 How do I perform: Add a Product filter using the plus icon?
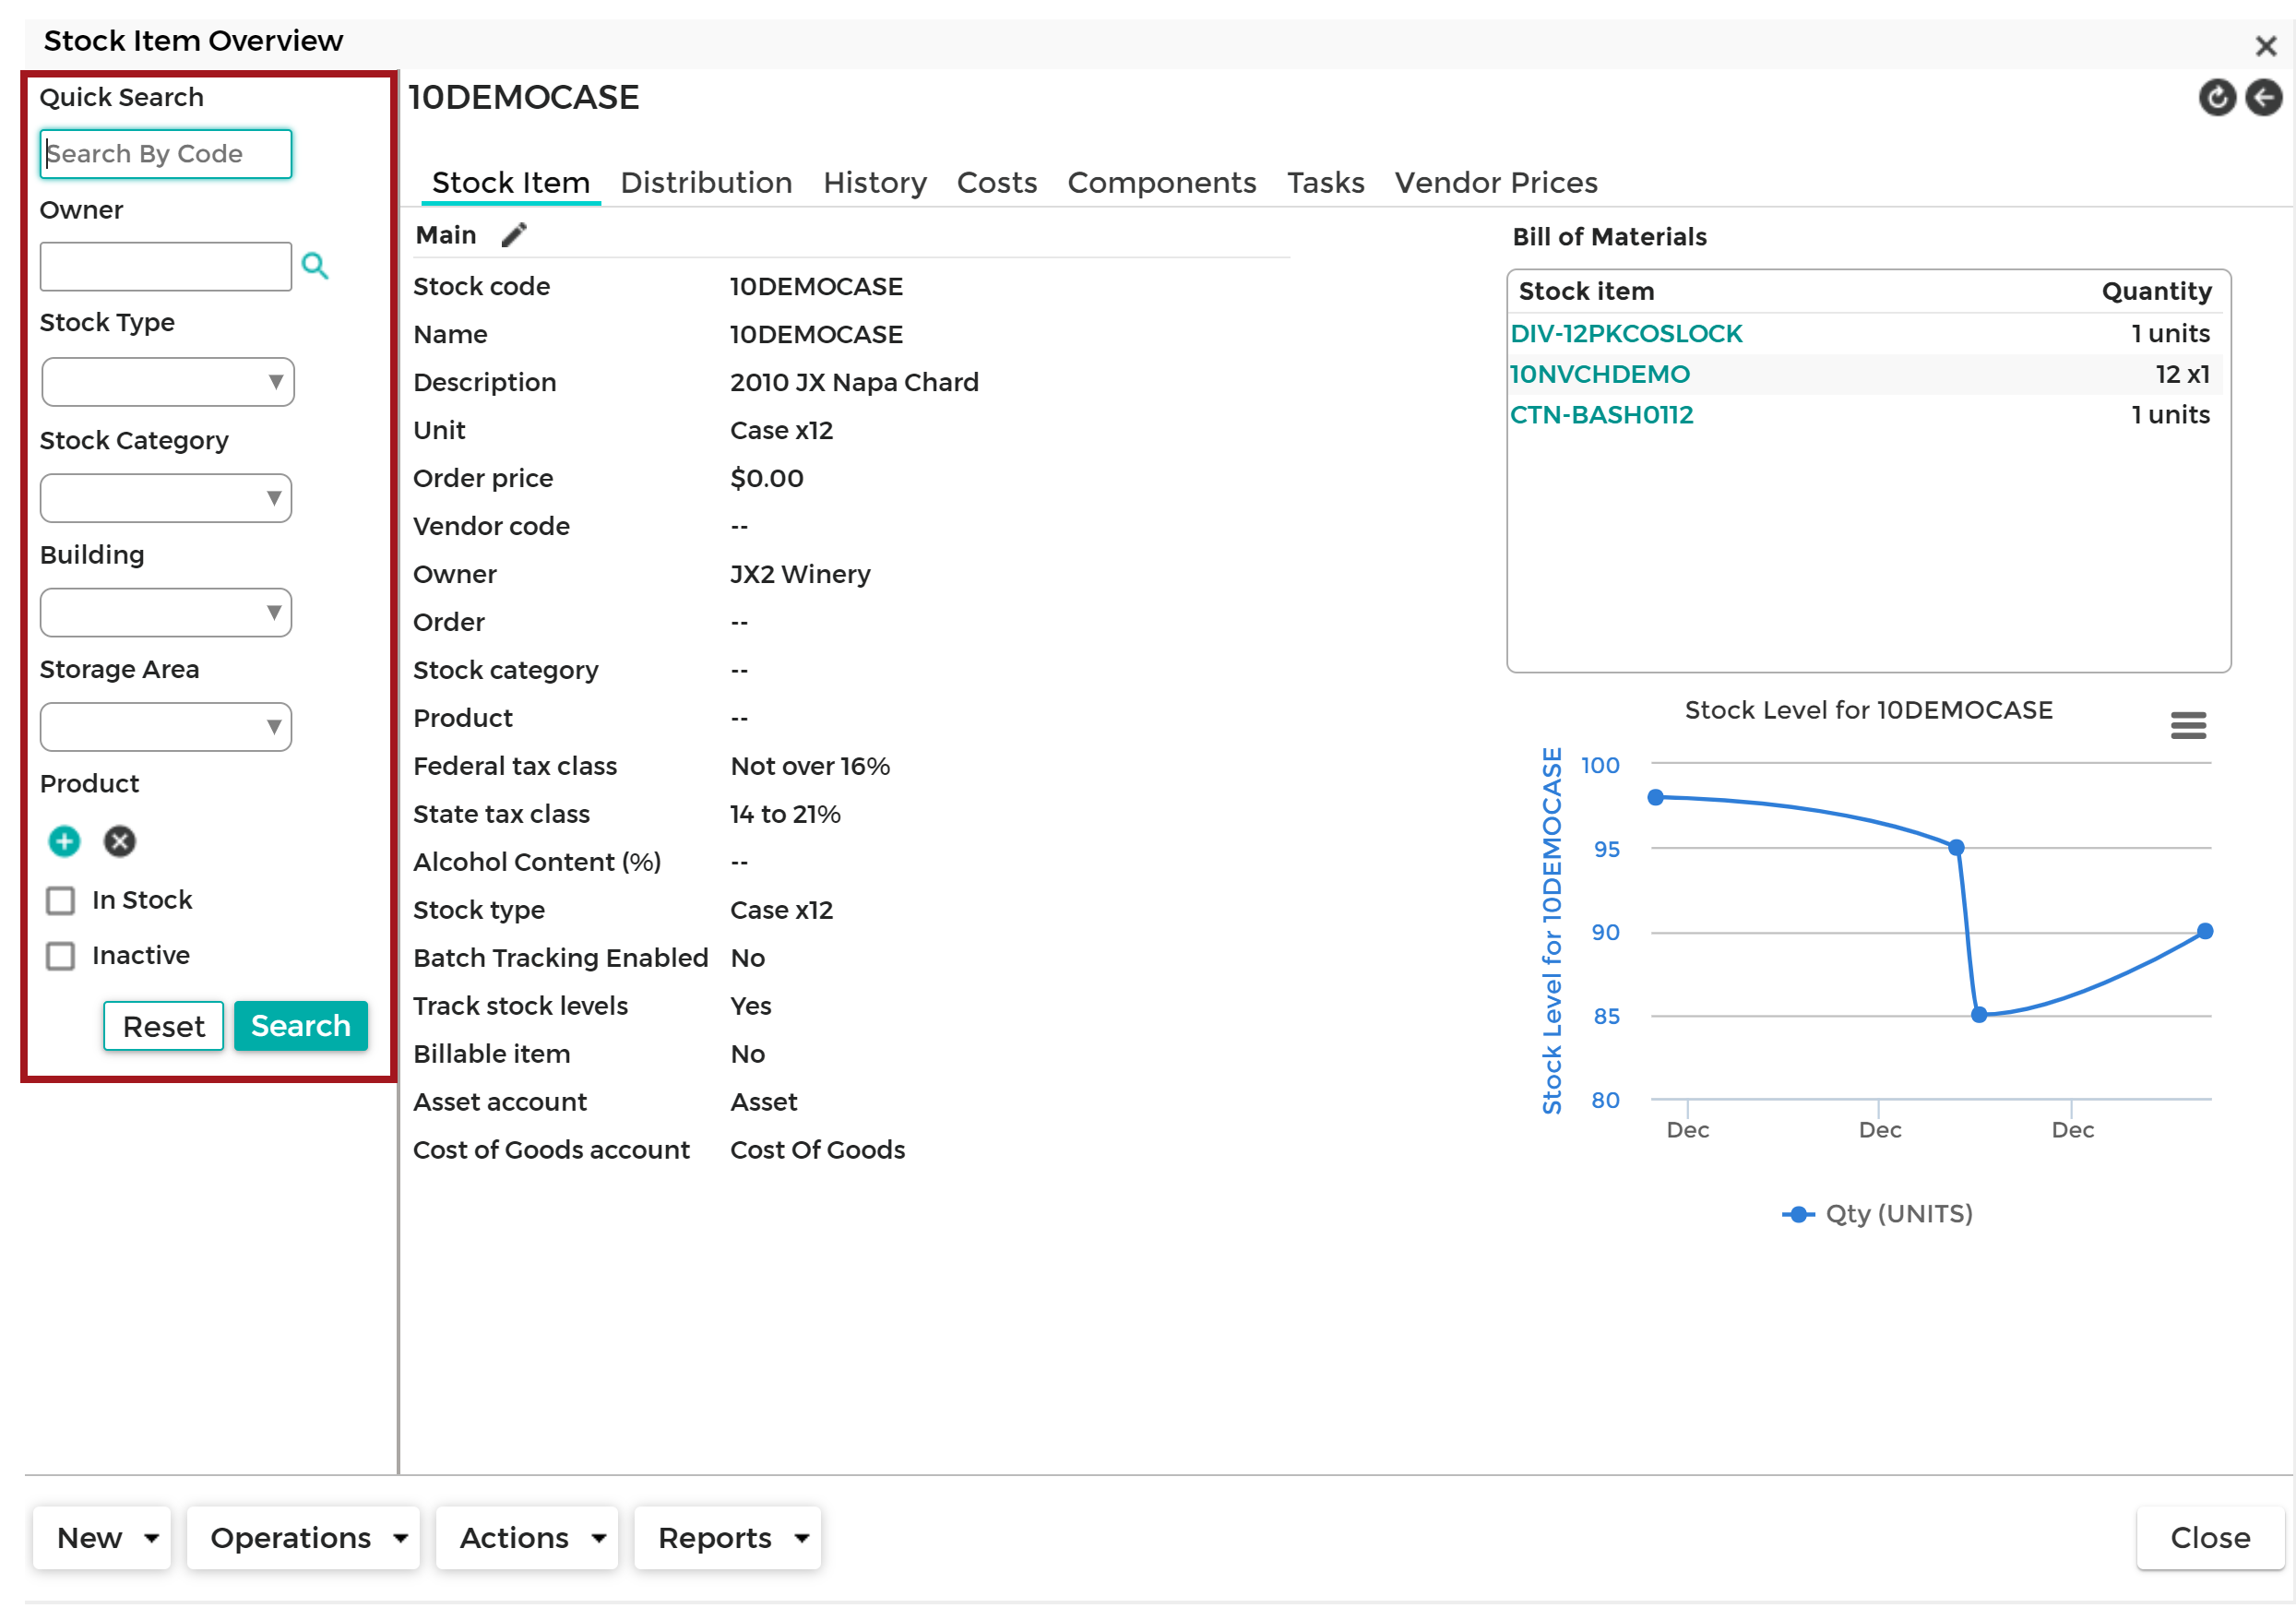tap(63, 841)
